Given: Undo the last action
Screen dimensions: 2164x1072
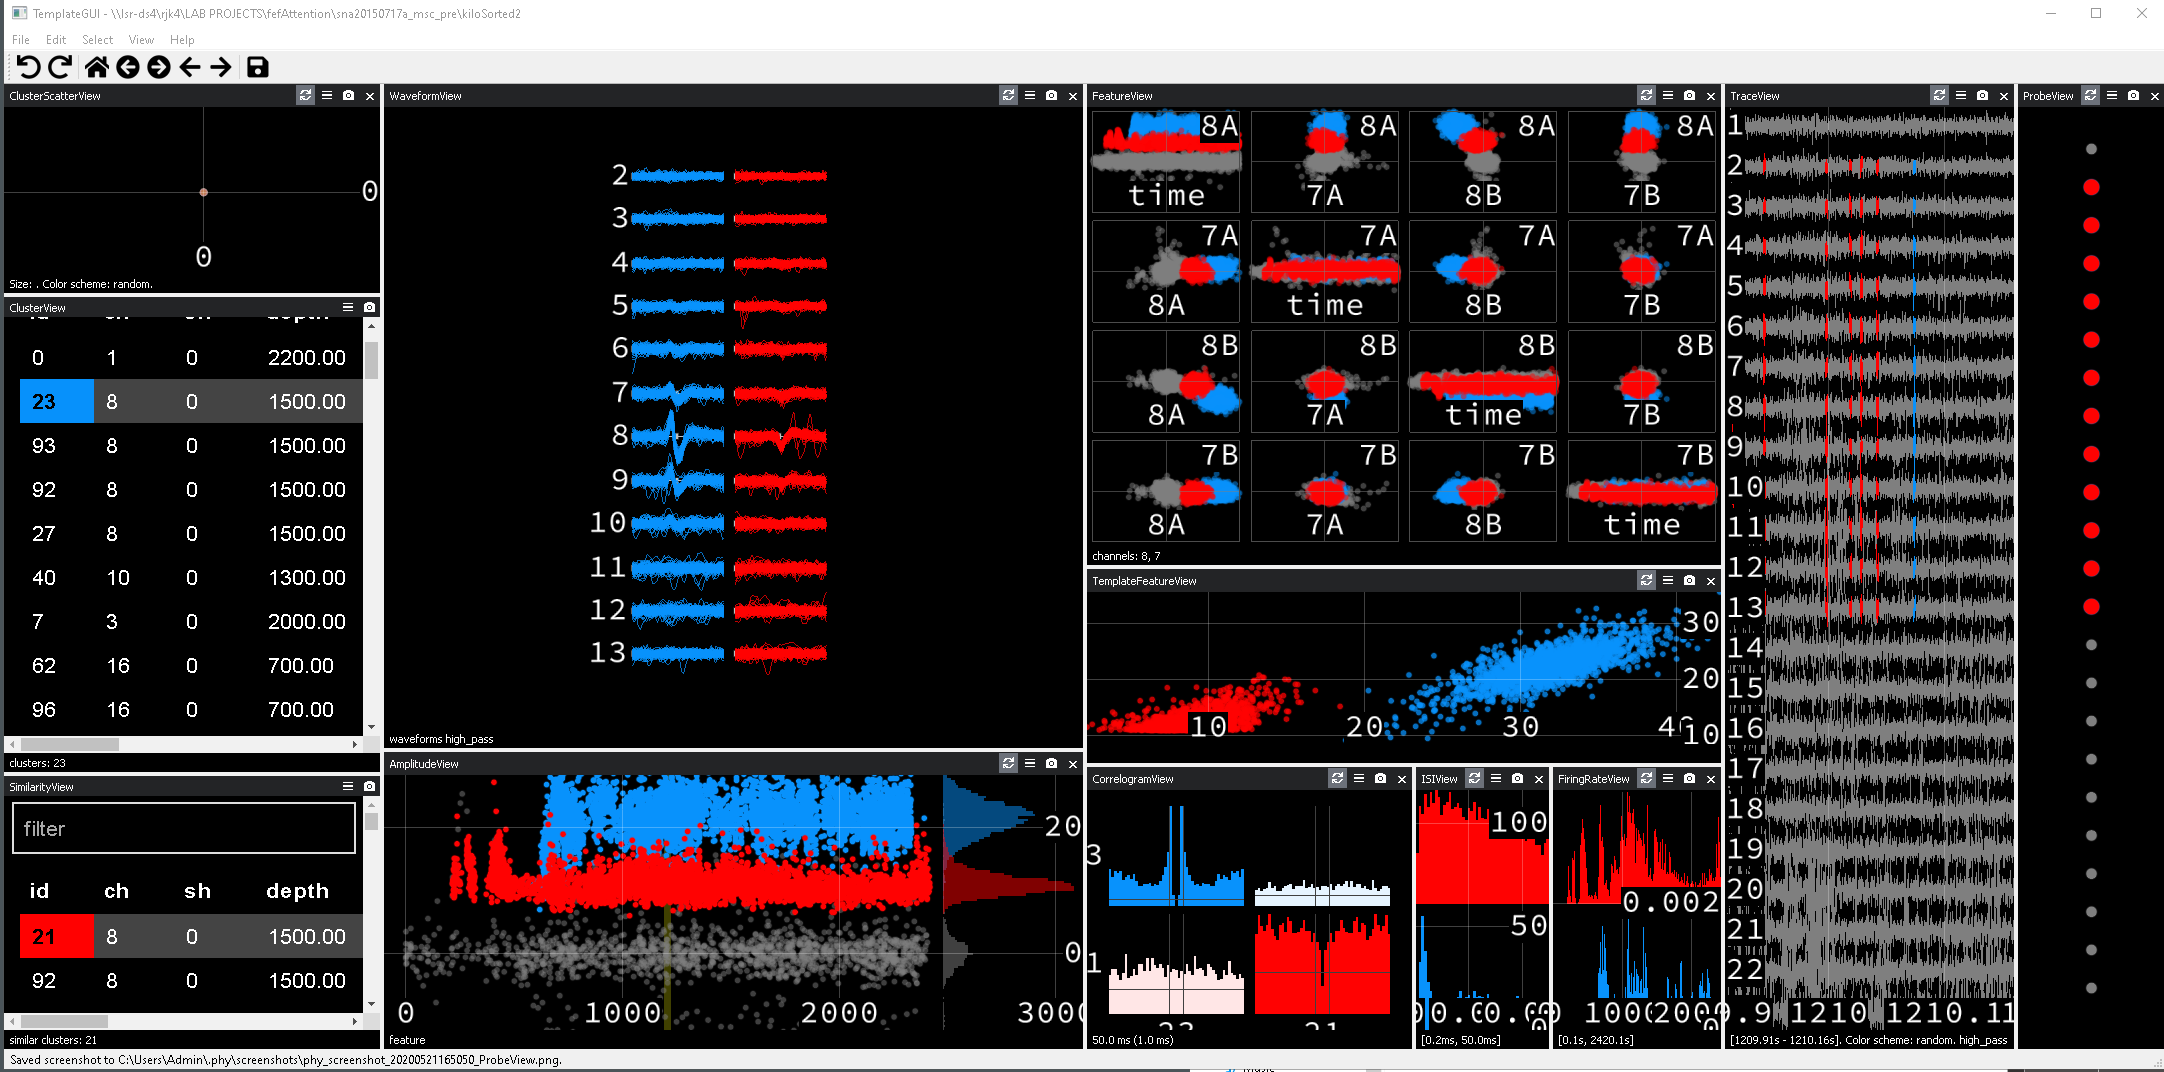Looking at the screenshot, I should pos(30,67).
